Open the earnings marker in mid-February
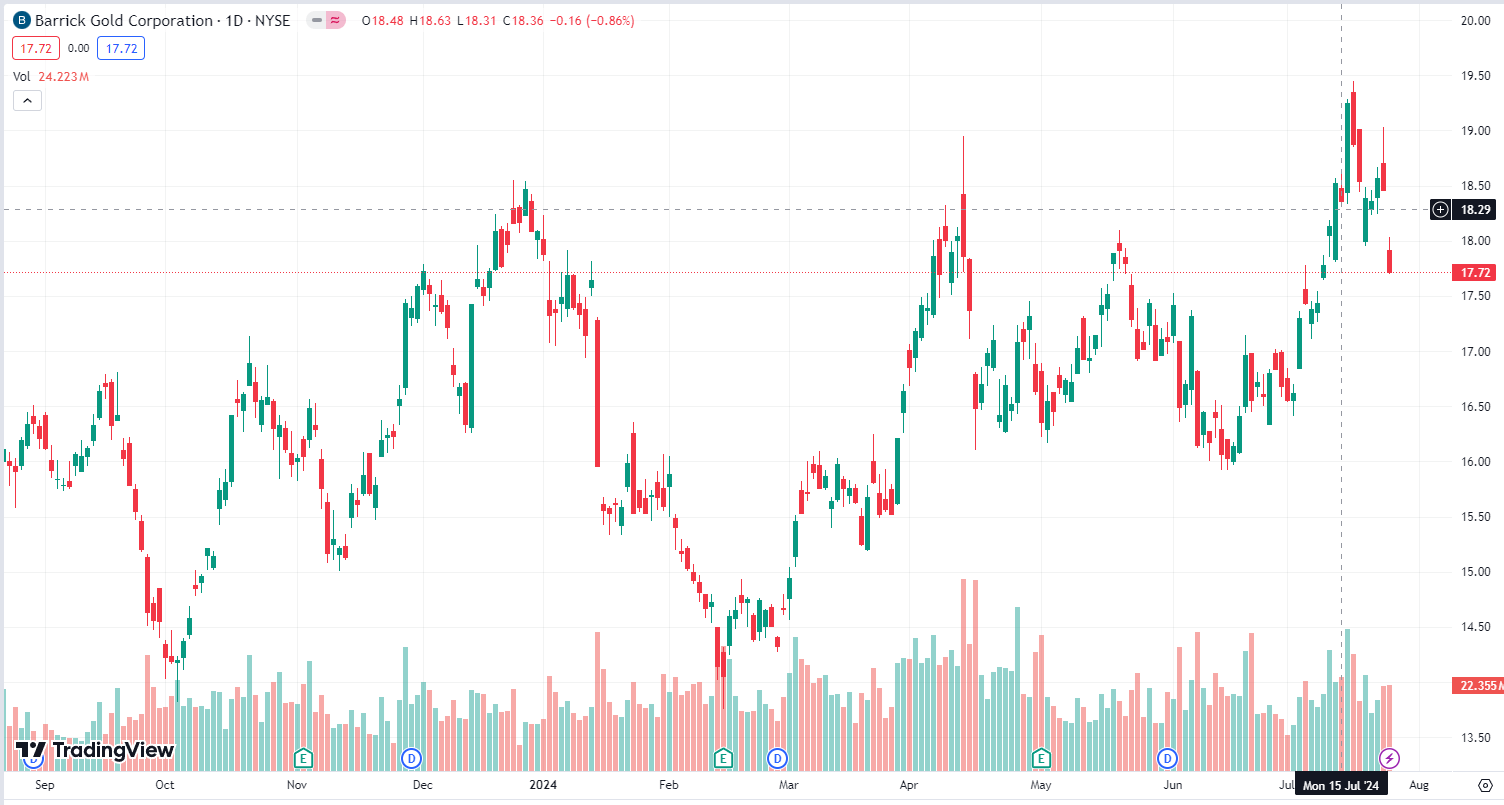This screenshot has width=1504, height=805. (x=724, y=758)
